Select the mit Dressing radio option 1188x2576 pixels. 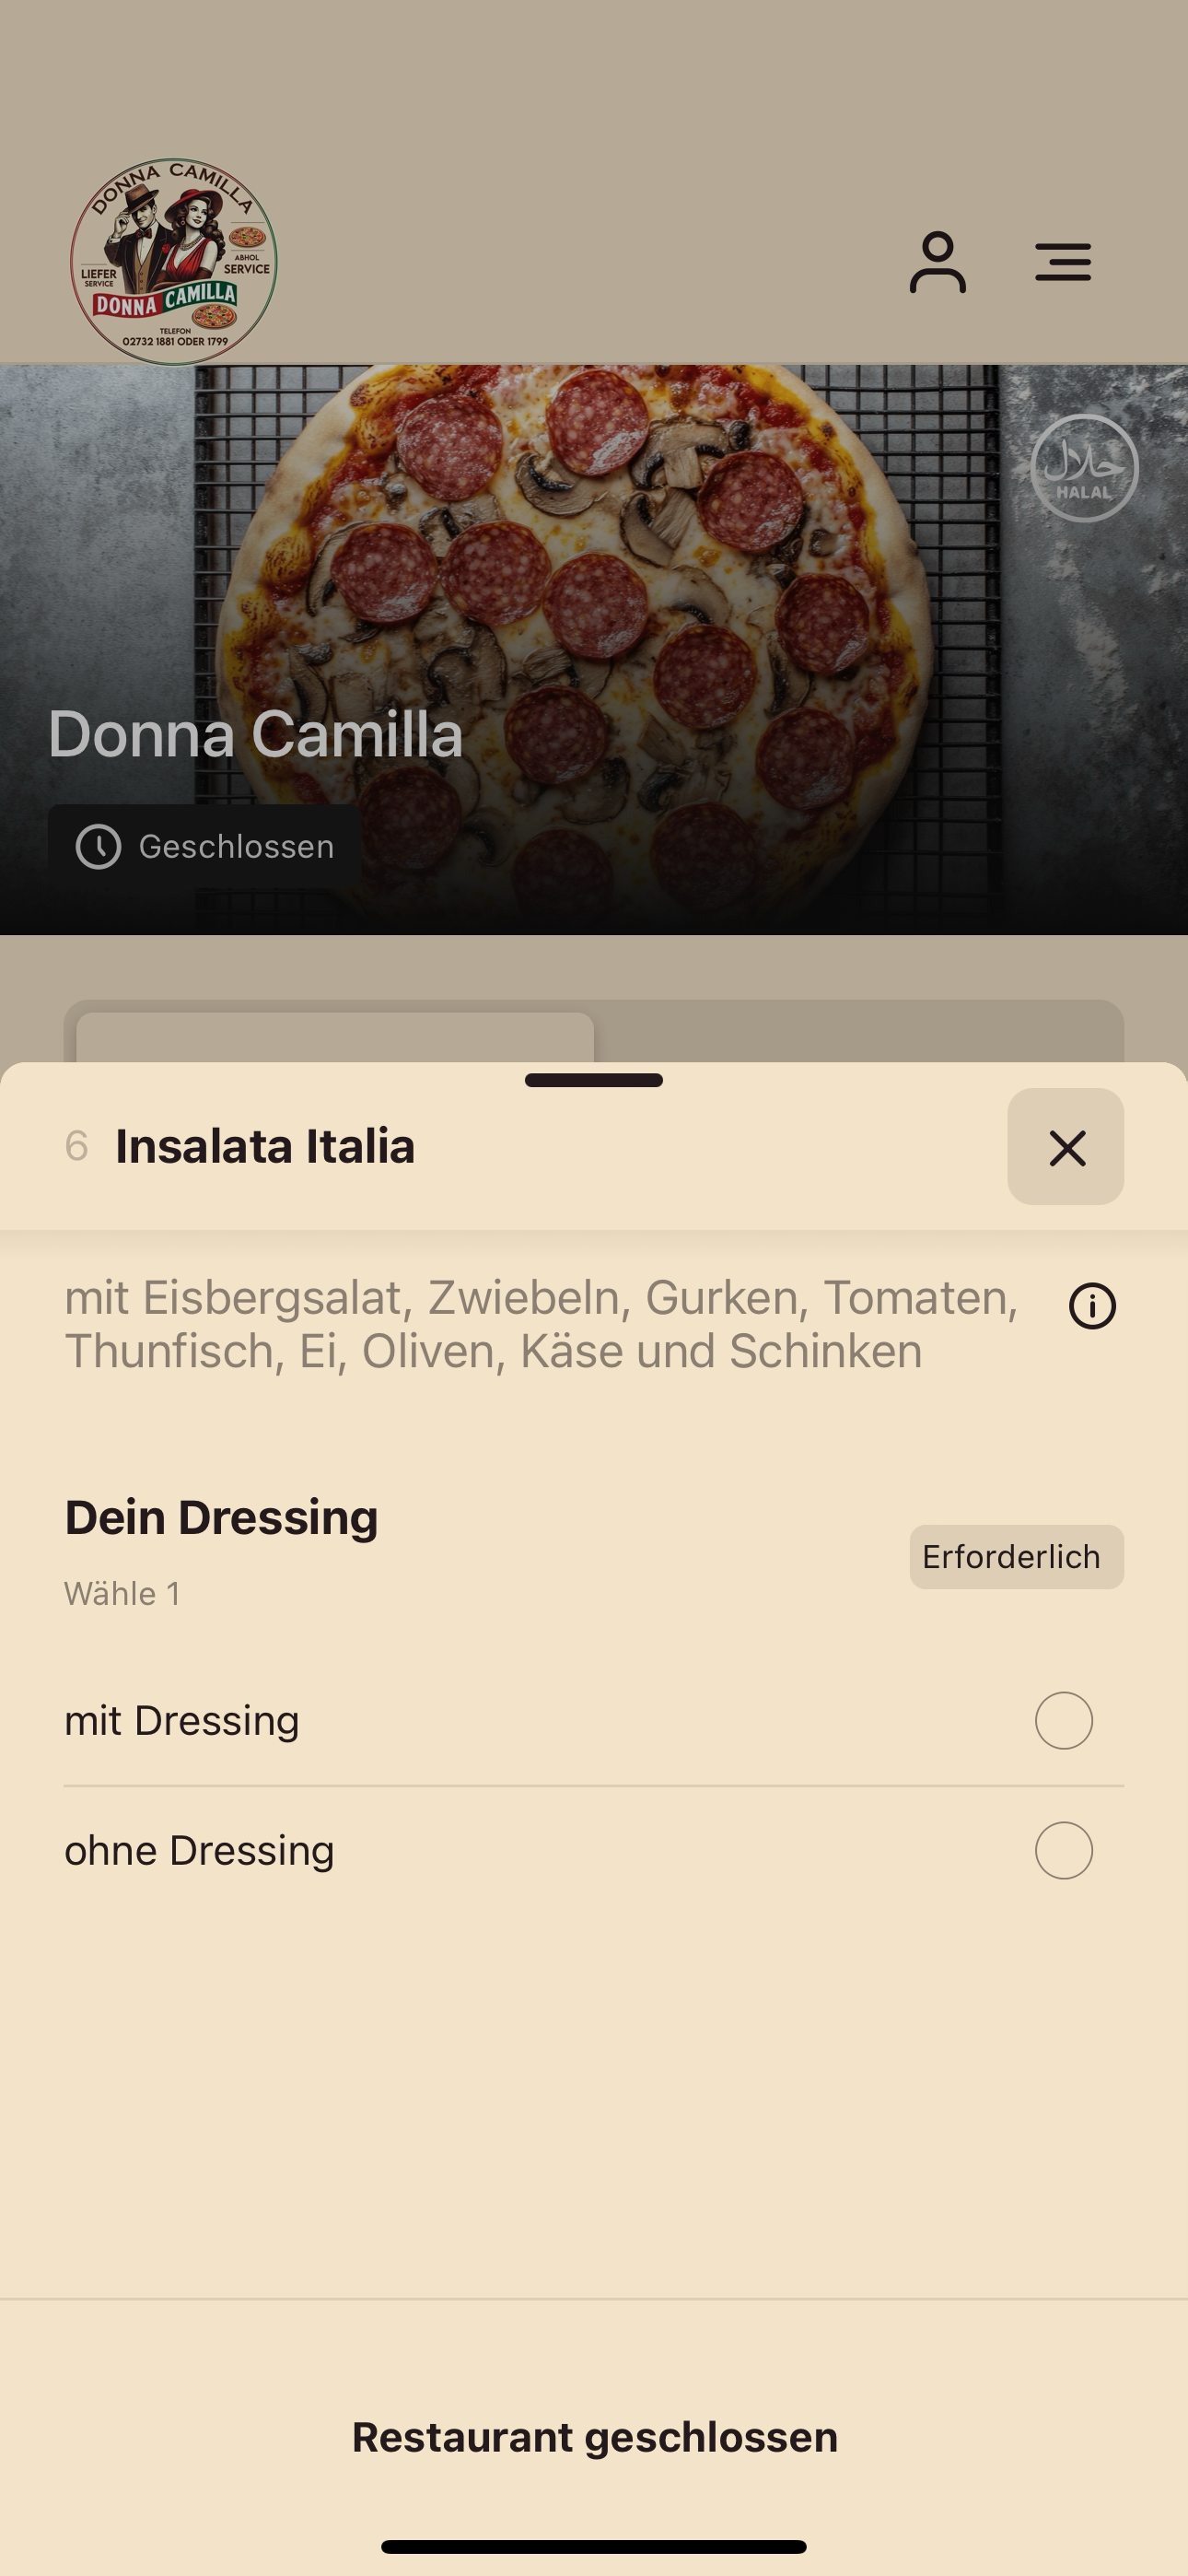(1064, 1721)
